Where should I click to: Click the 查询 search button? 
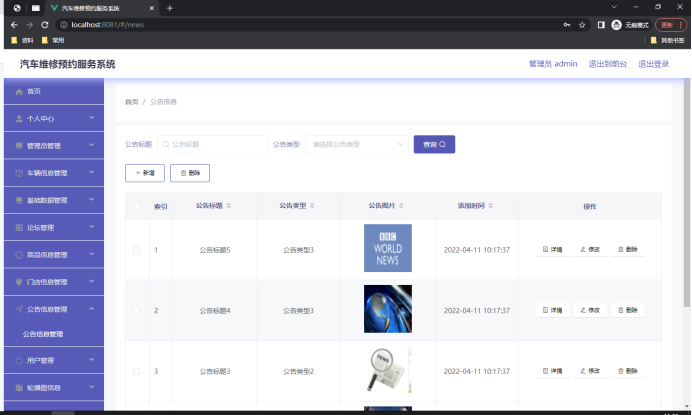(434, 144)
